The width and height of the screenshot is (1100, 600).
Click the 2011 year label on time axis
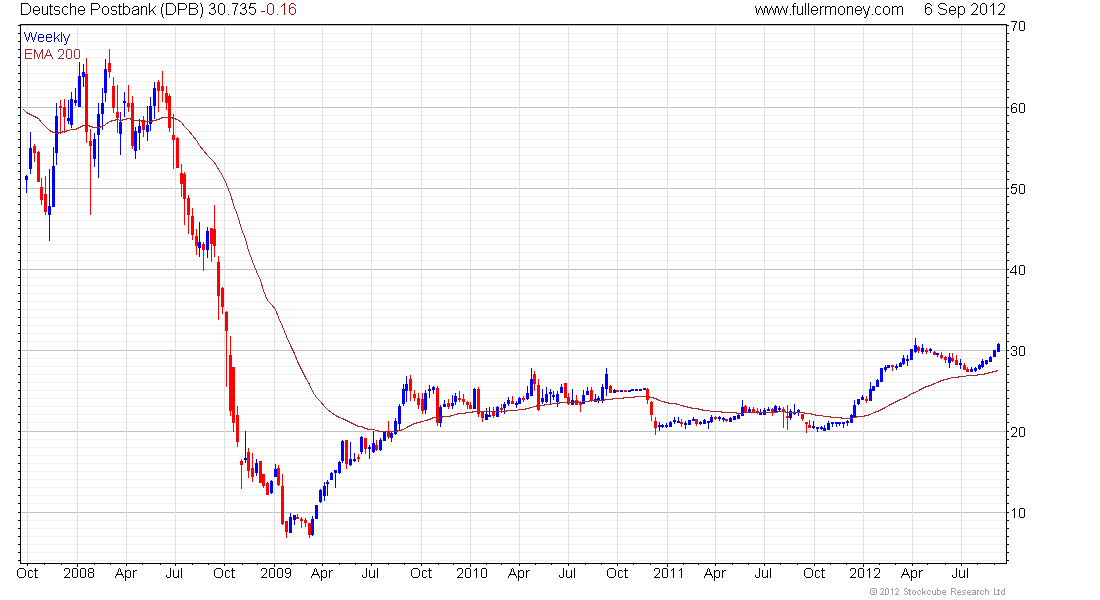668,573
